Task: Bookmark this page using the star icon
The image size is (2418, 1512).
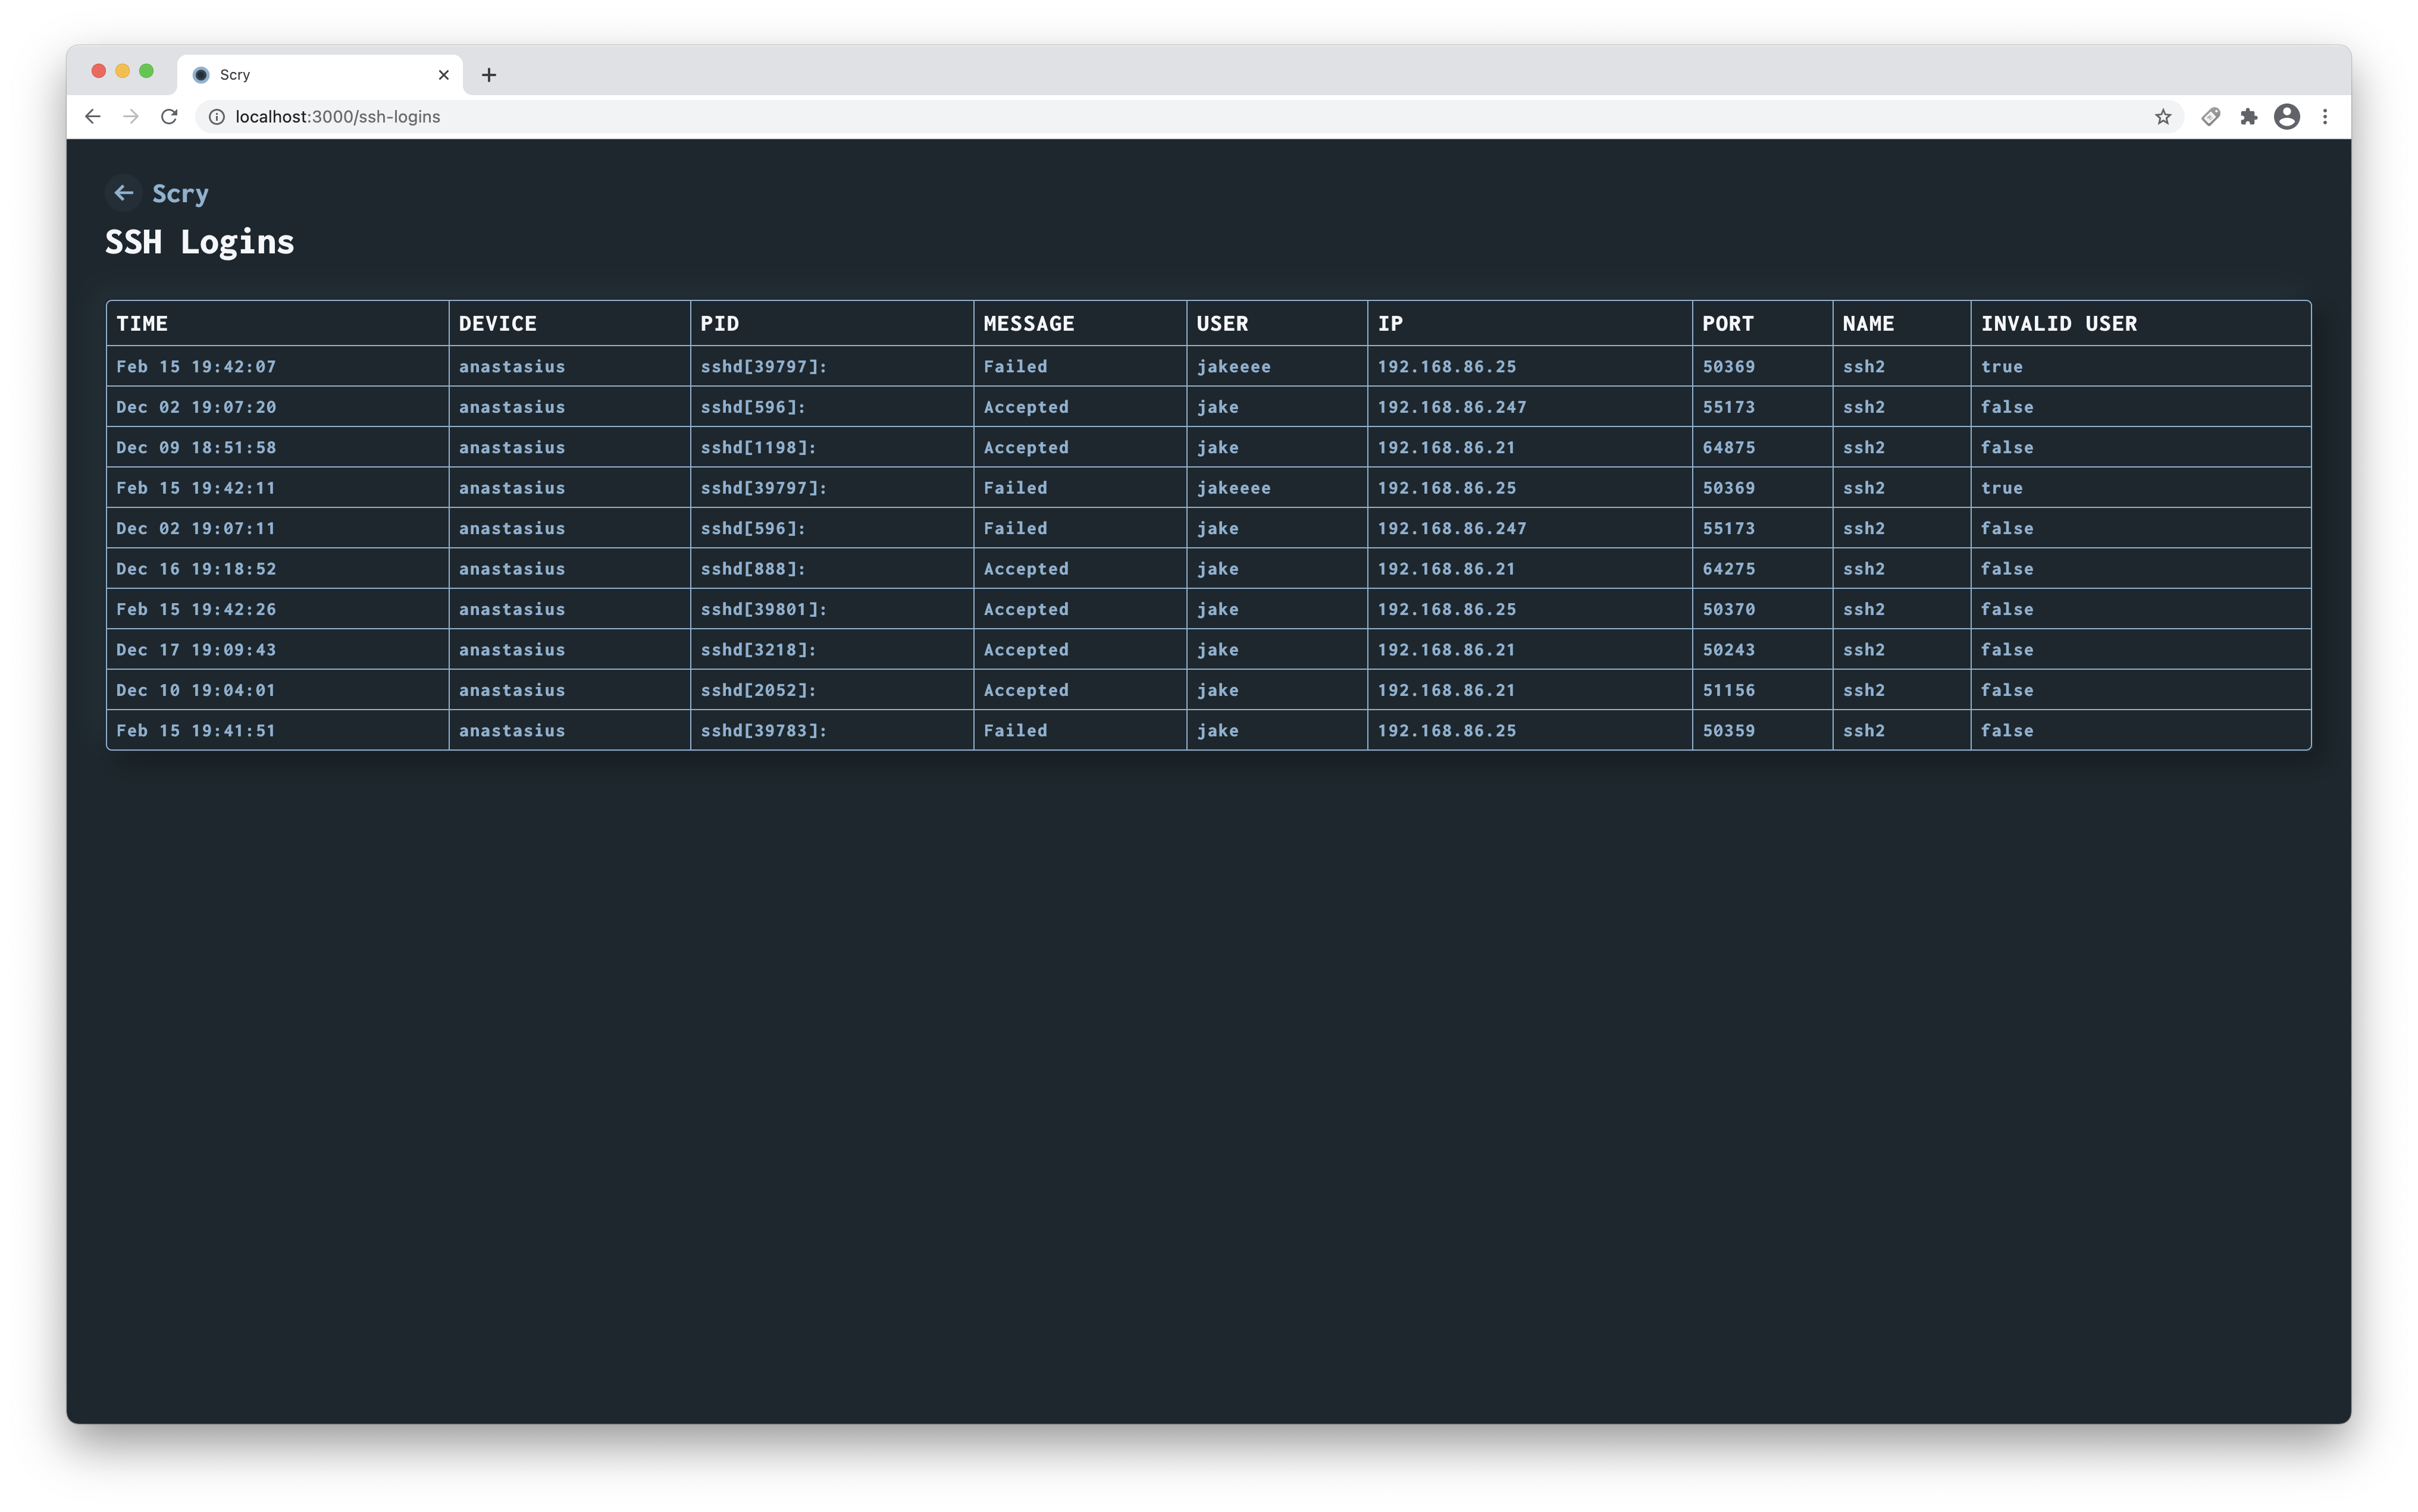Action: click(x=2162, y=117)
